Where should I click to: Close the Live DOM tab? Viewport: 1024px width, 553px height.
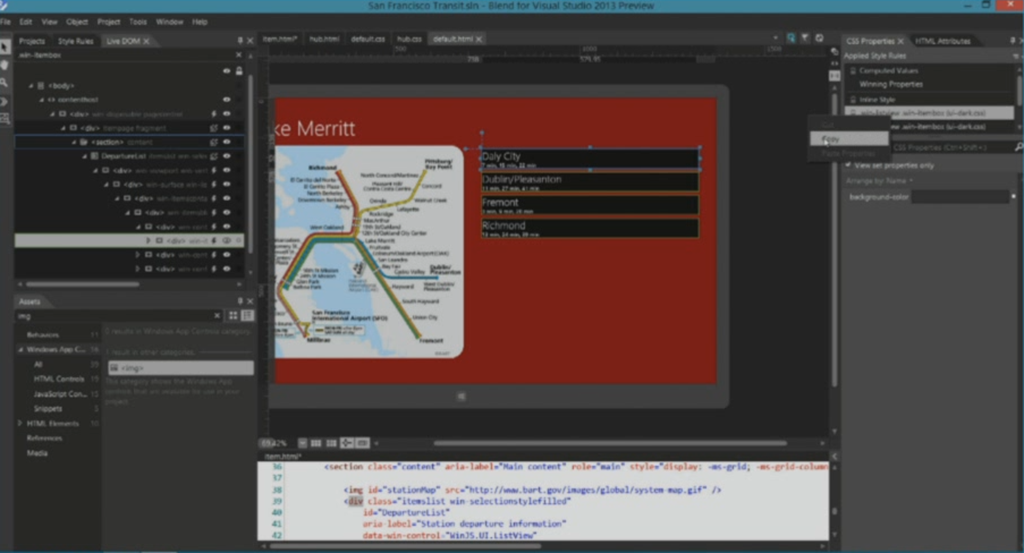(146, 41)
